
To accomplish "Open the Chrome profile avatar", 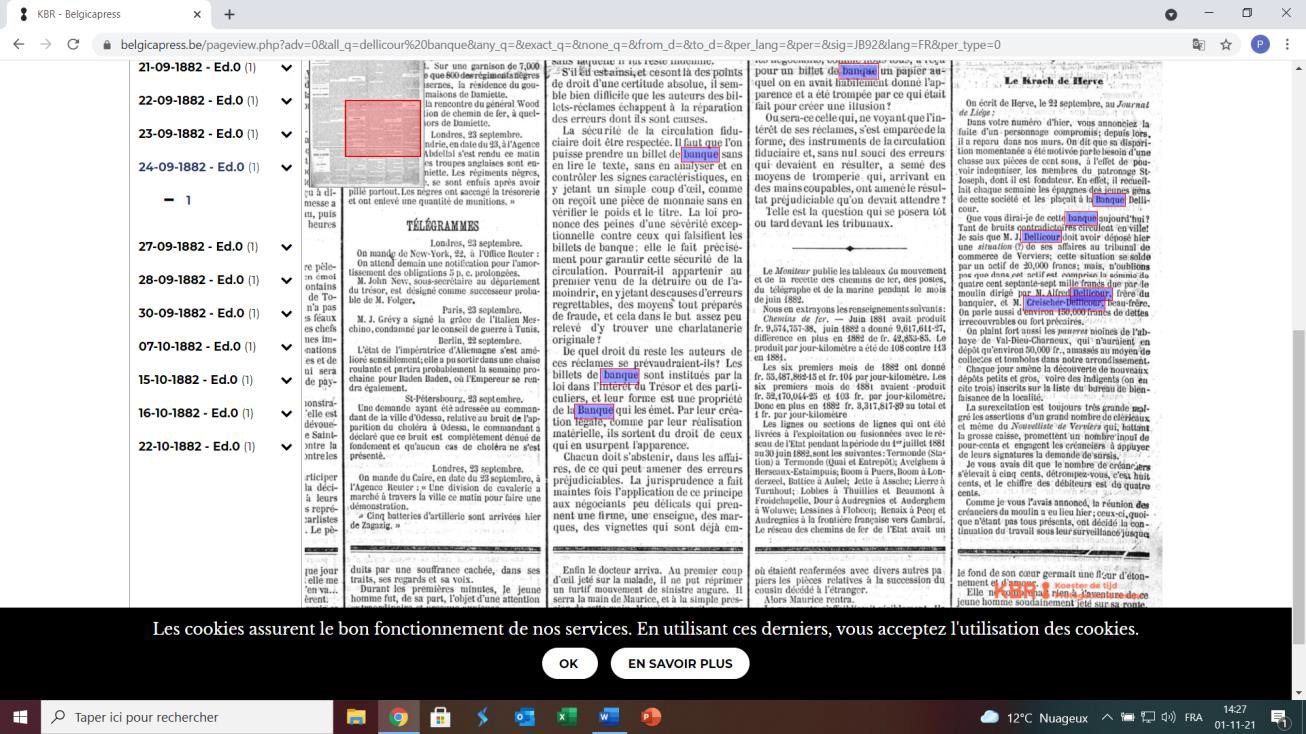I will (1259, 44).
